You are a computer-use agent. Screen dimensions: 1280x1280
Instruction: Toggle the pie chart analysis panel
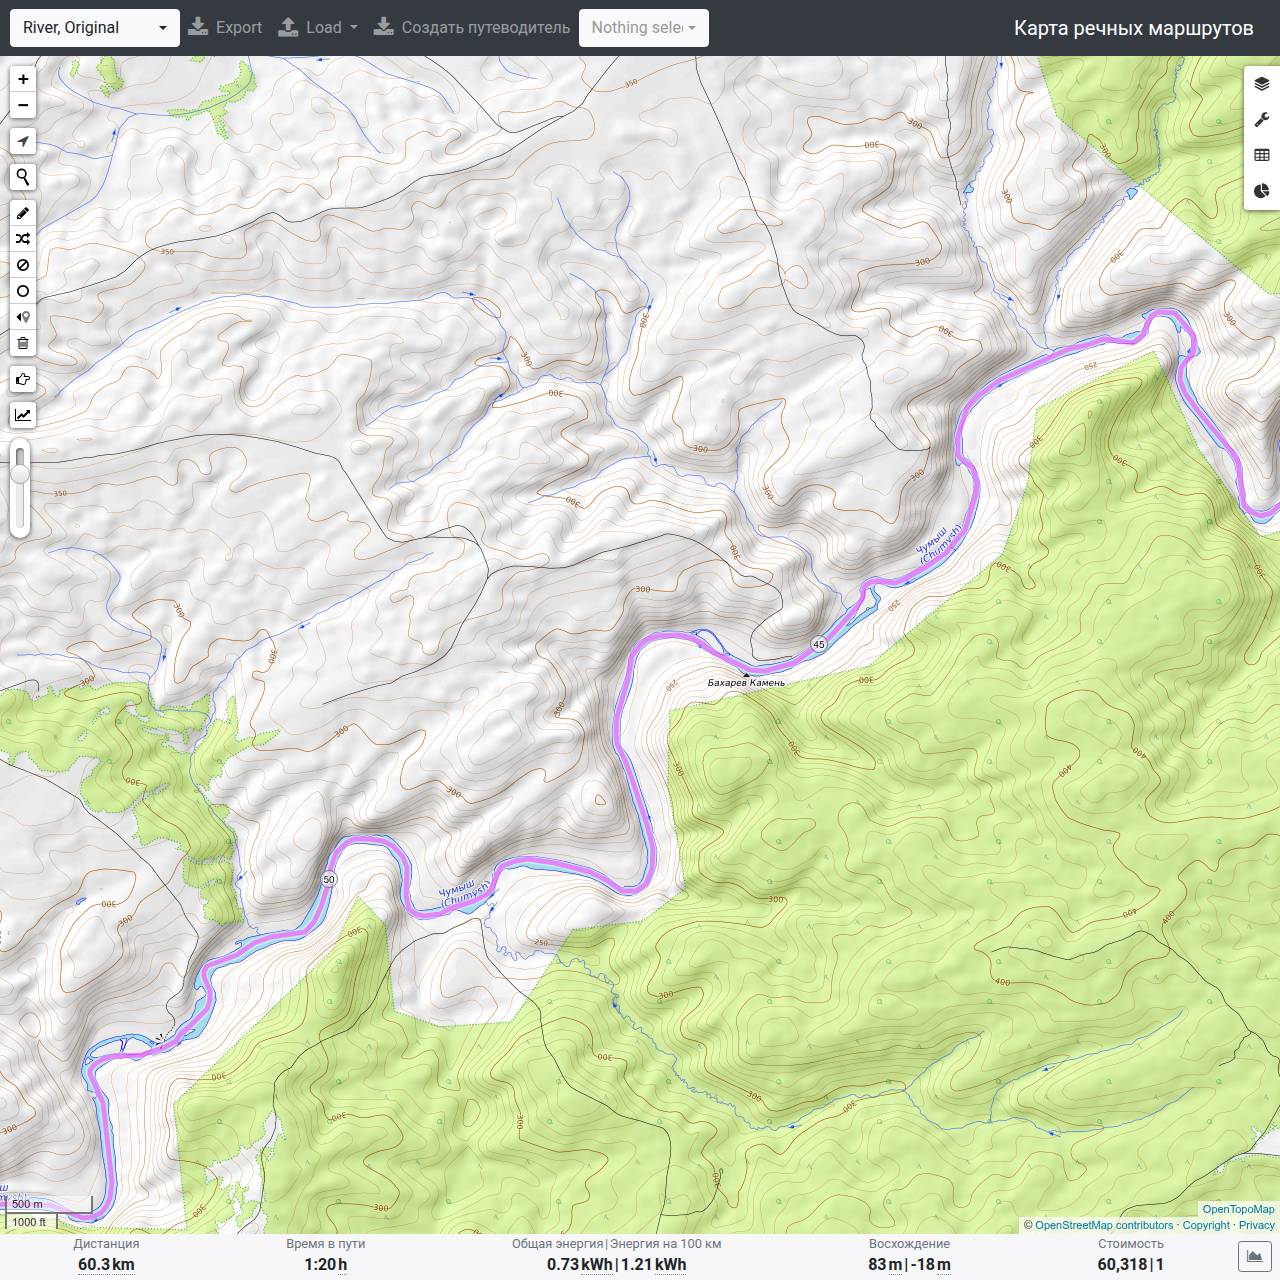[1262, 191]
